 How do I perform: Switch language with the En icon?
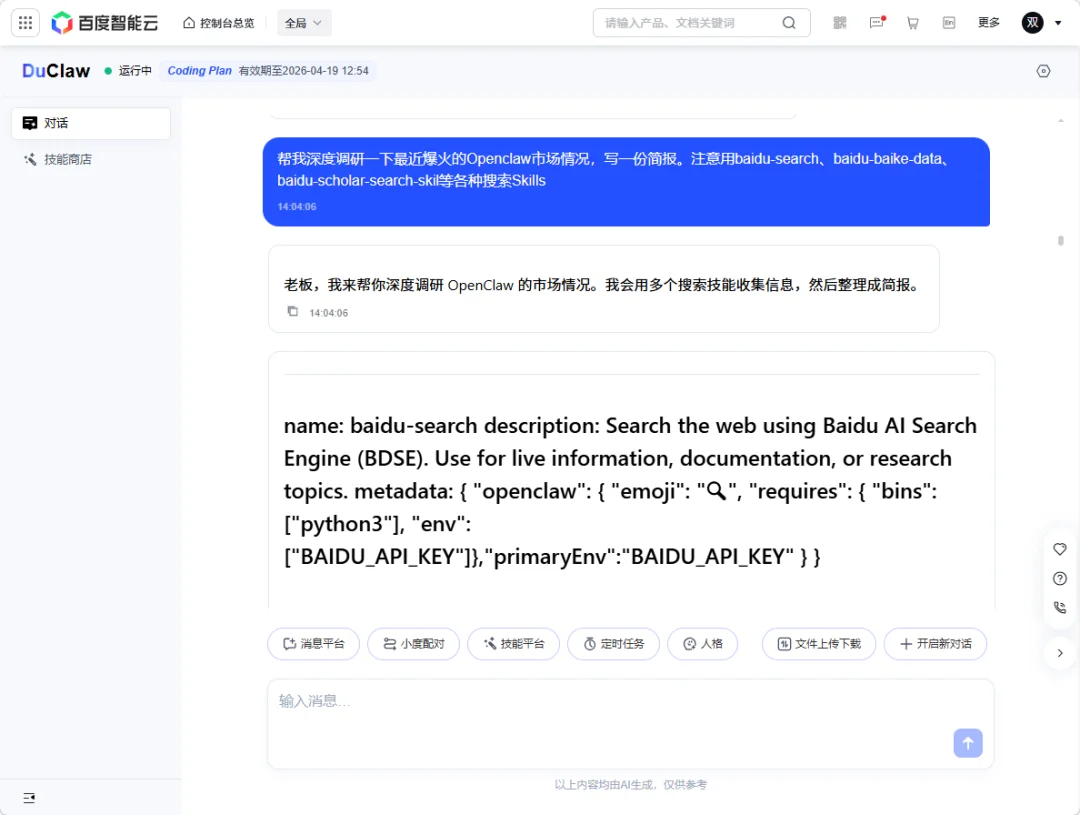pyautogui.click(x=949, y=23)
